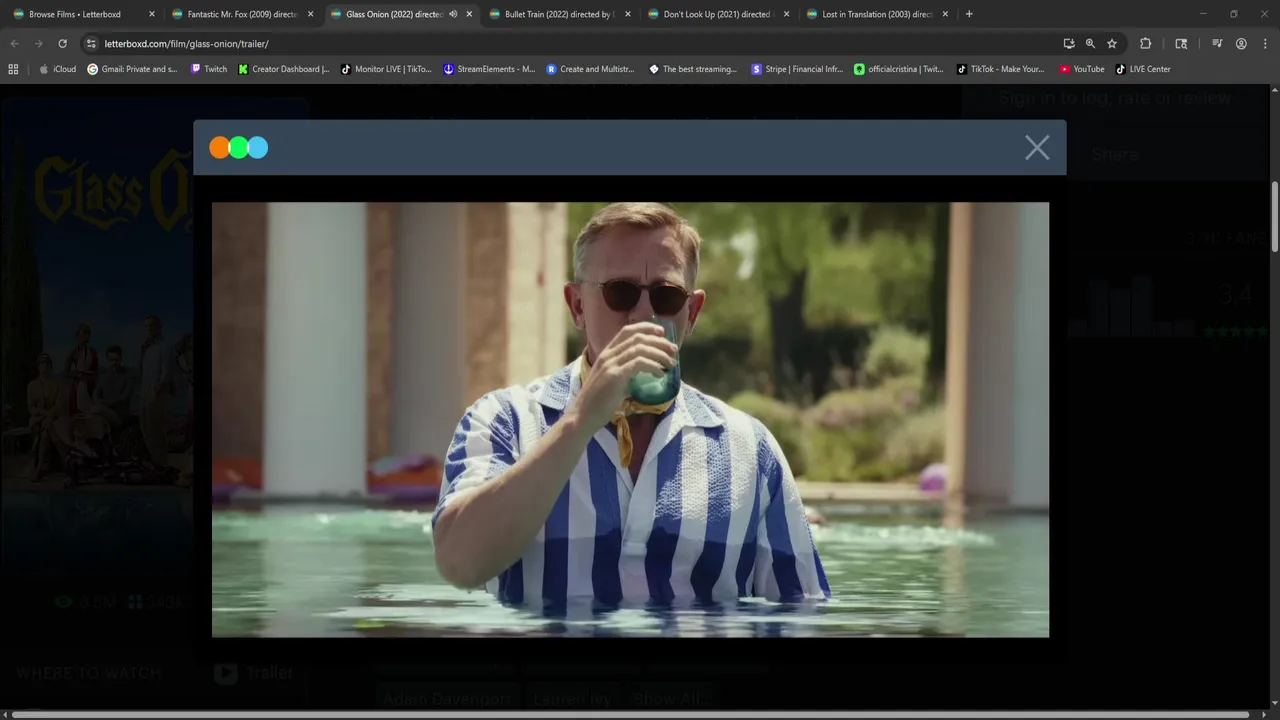Viewport: 1280px width, 720px height.
Task: Open the apps grid in bookmarks bar
Action: pyautogui.click(x=13, y=69)
